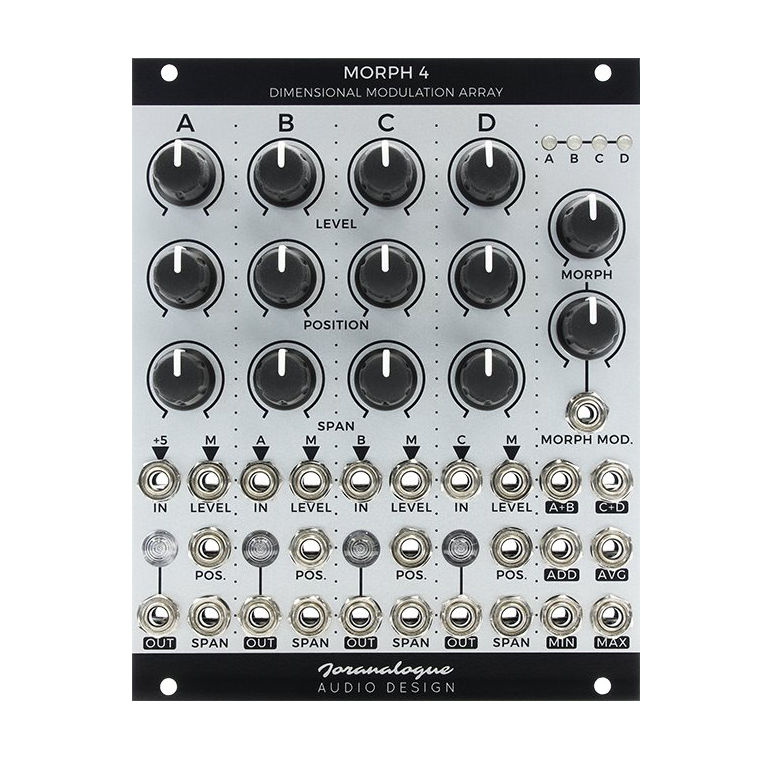Image resolution: width=772 pixels, height=772 pixels.
Task: Click the channel C output indicator light above OUT
Action: (x=361, y=547)
